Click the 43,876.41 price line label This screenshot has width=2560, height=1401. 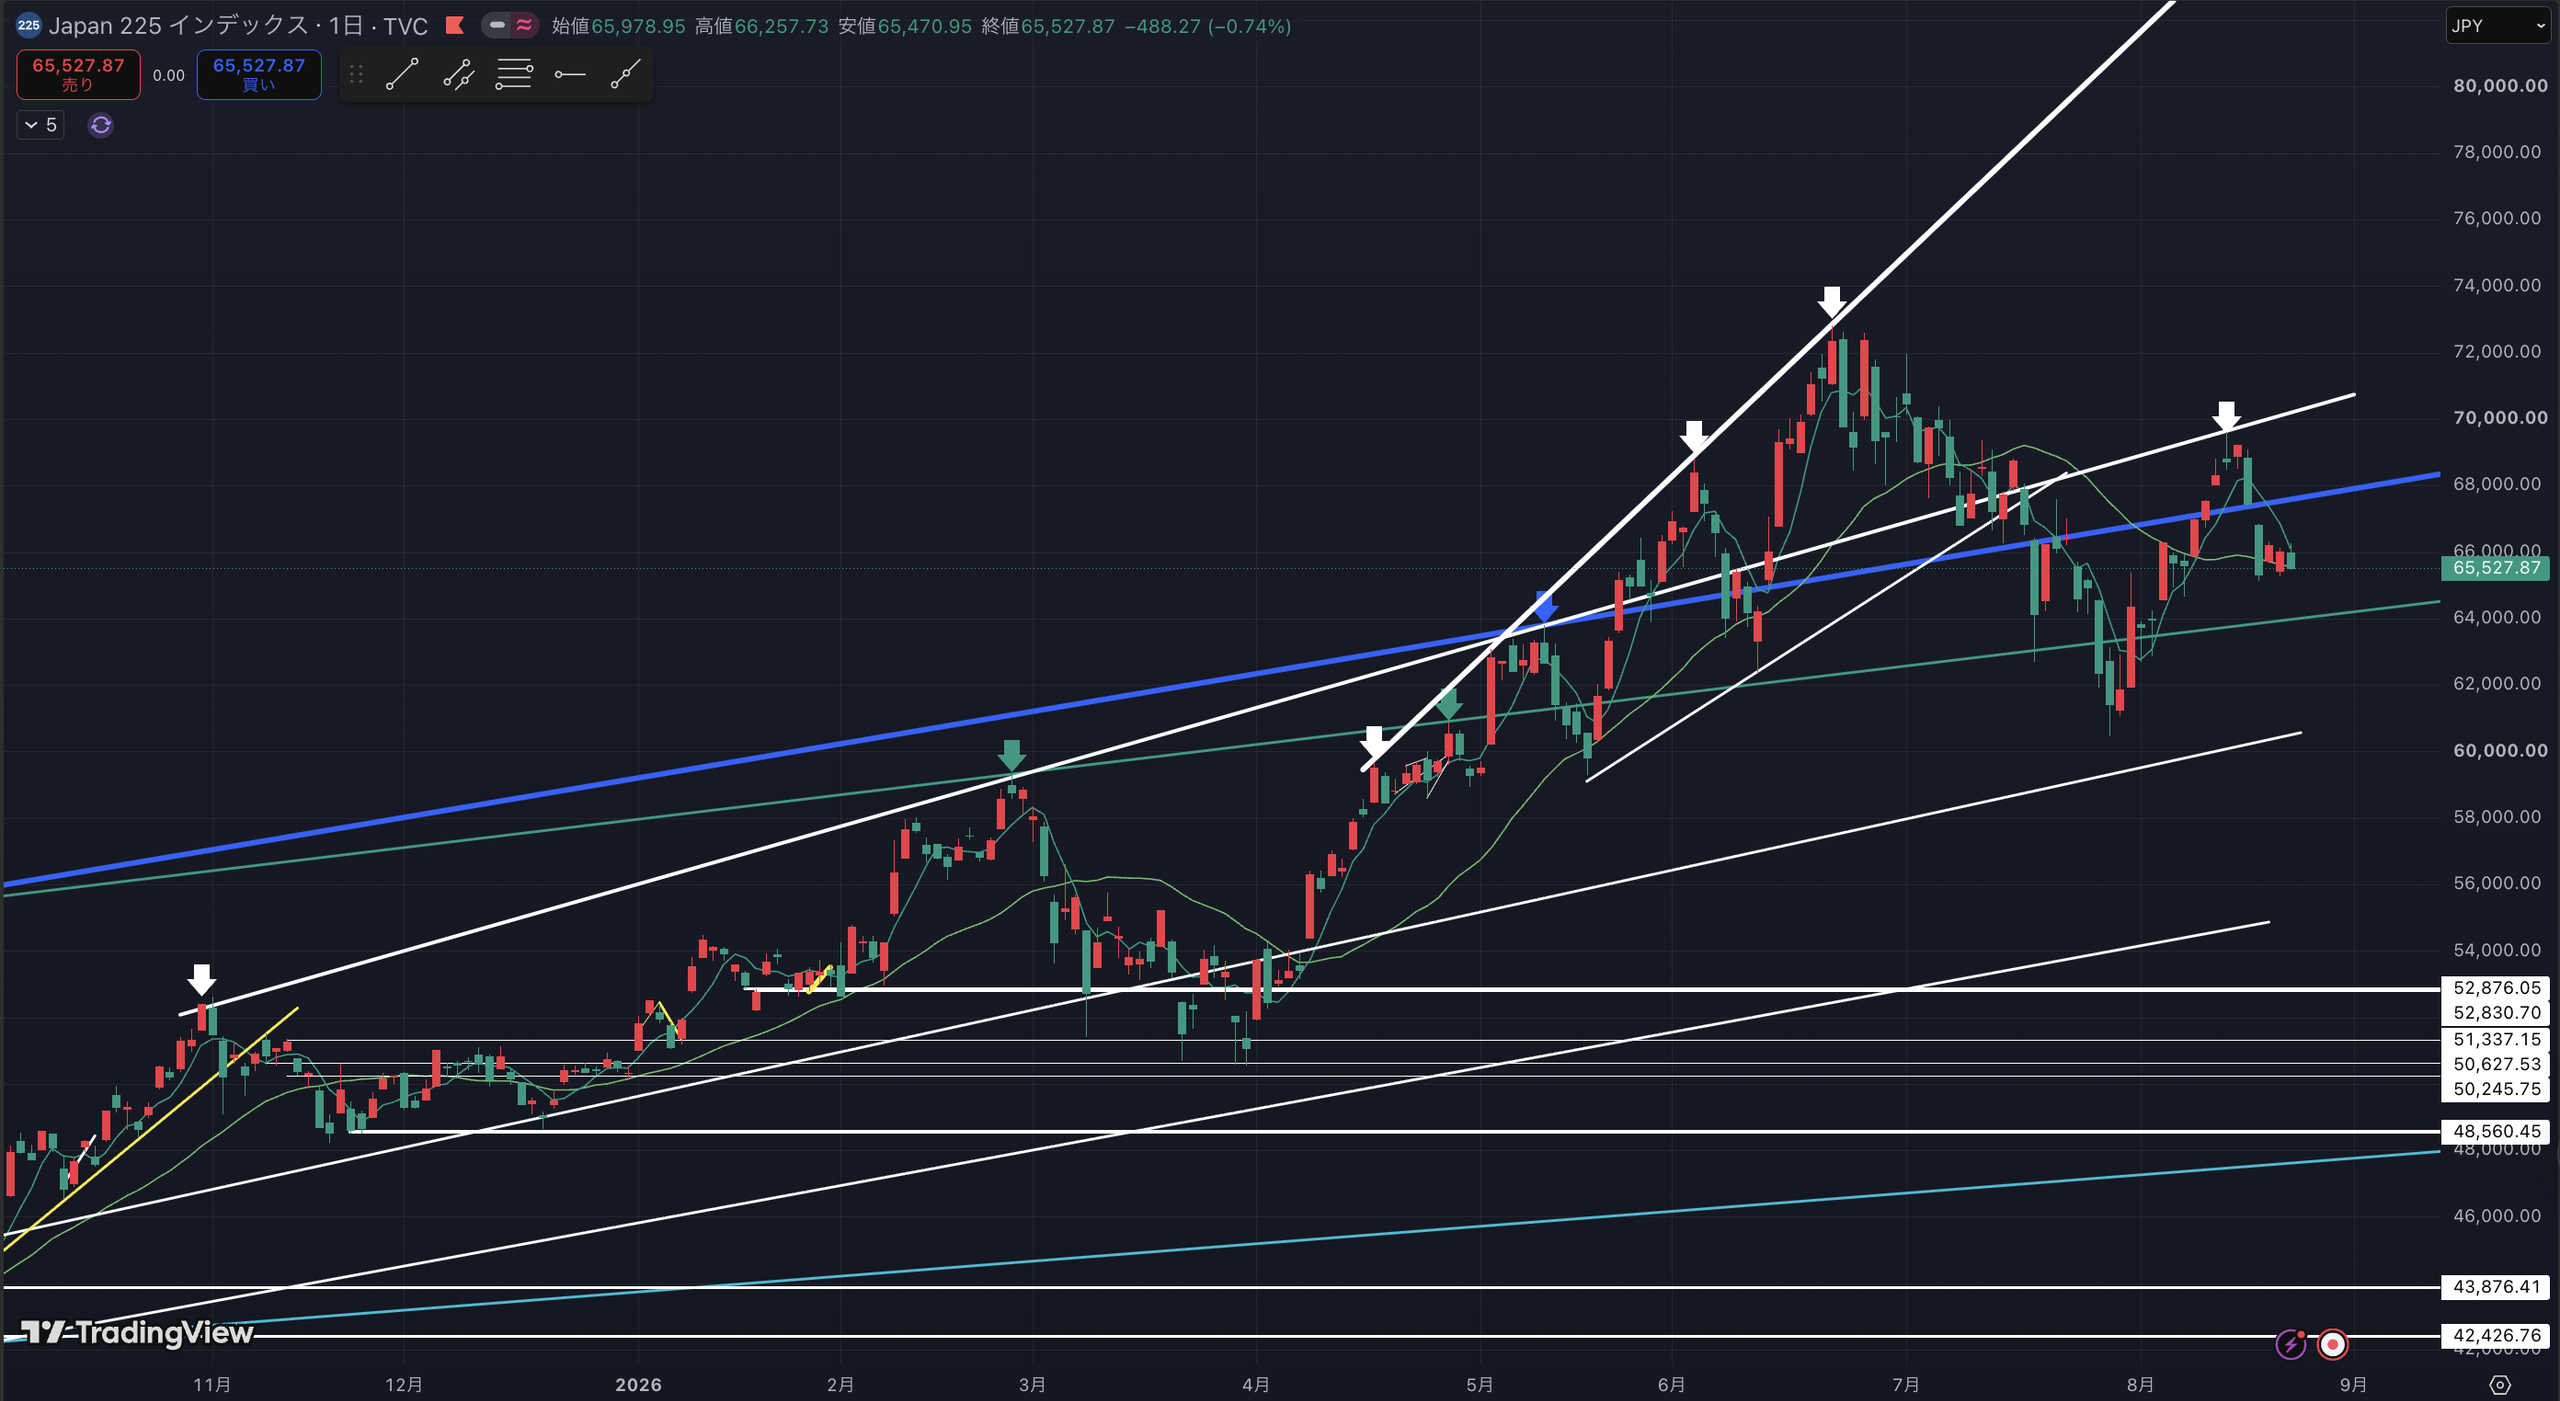2497,1287
